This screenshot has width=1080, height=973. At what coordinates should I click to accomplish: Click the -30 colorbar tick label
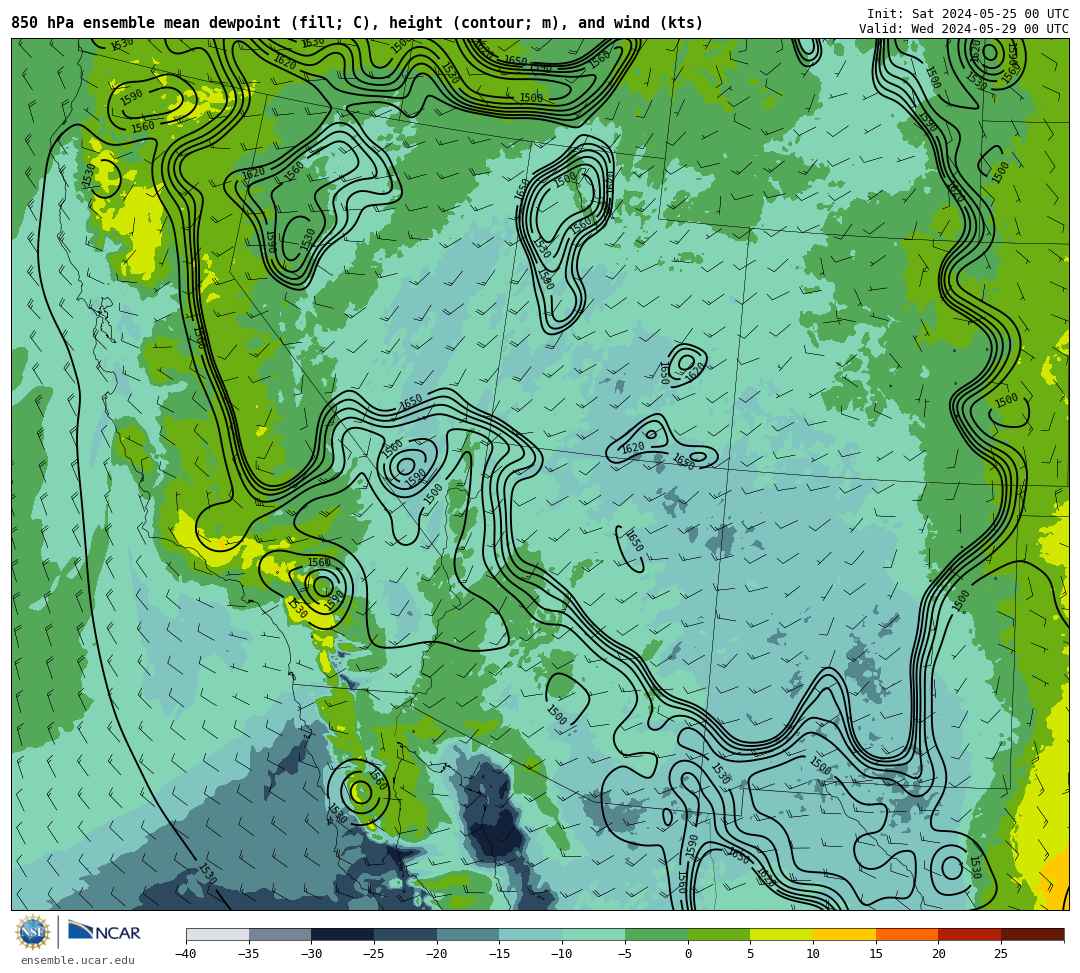coord(311,954)
